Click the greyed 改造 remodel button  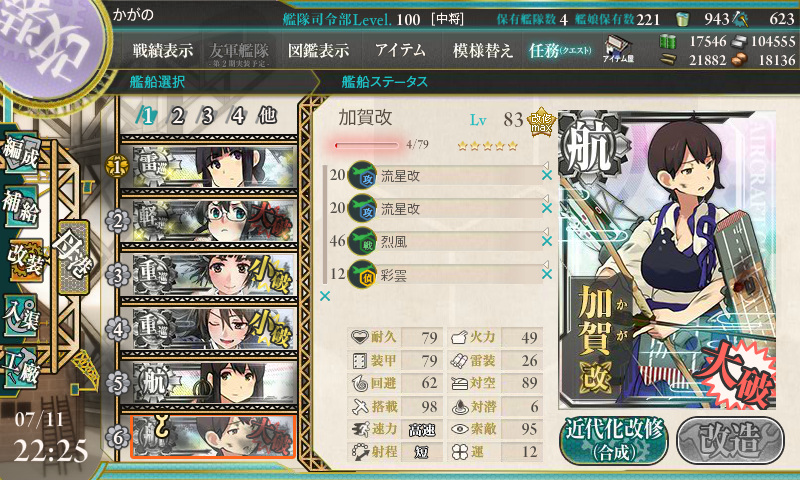pyautogui.click(x=730, y=440)
